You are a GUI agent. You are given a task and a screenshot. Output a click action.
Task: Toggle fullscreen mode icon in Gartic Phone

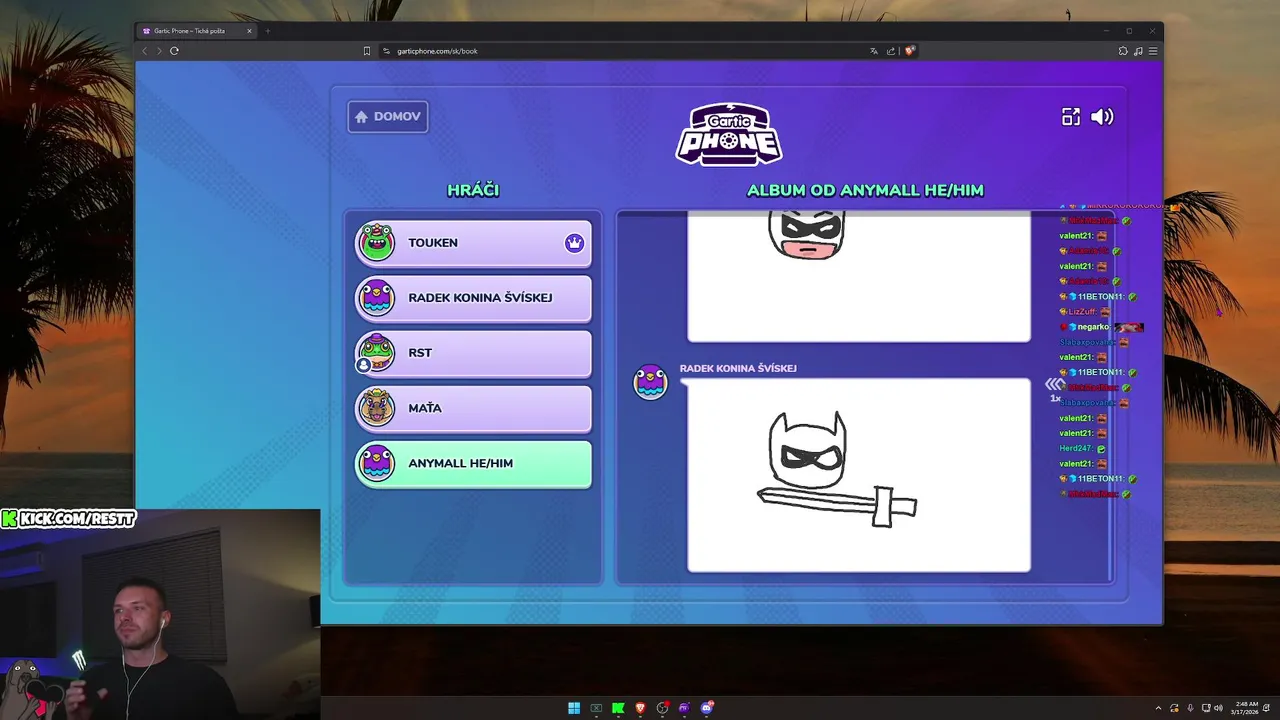[1071, 117]
